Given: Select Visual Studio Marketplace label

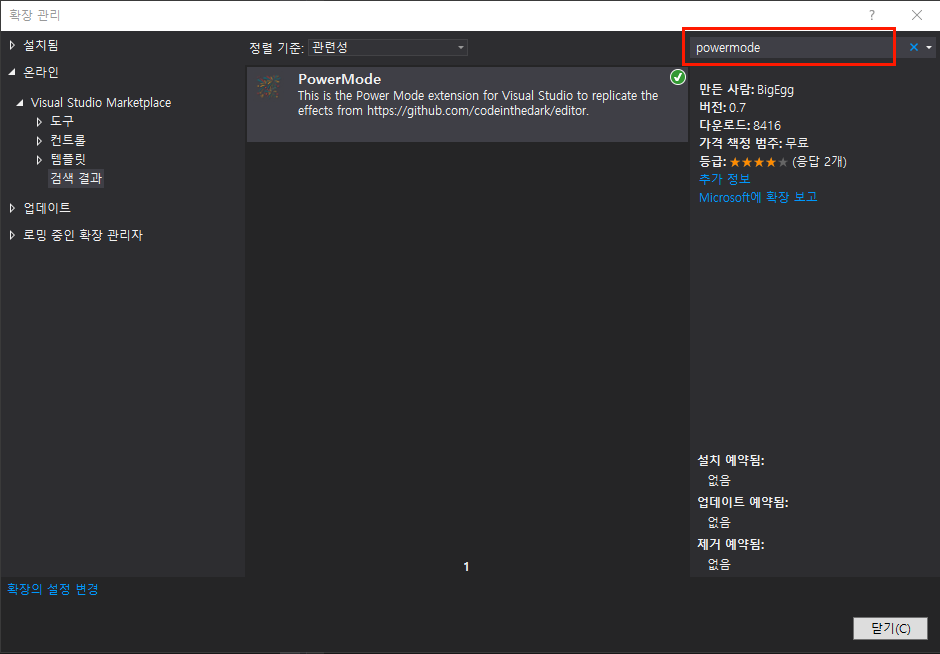Looking at the screenshot, I should [101, 103].
